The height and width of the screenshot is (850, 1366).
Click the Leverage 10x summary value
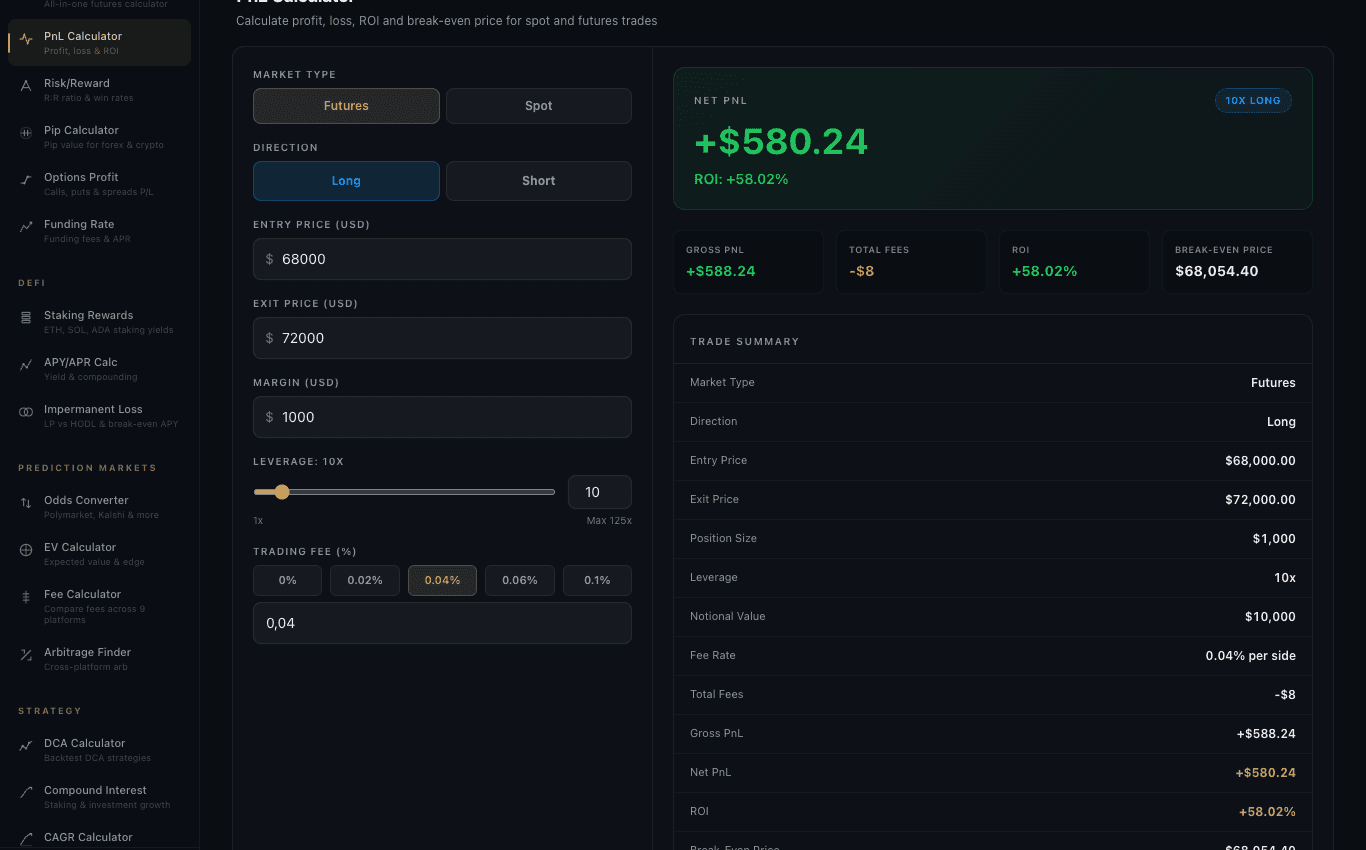click(x=1285, y=578)
